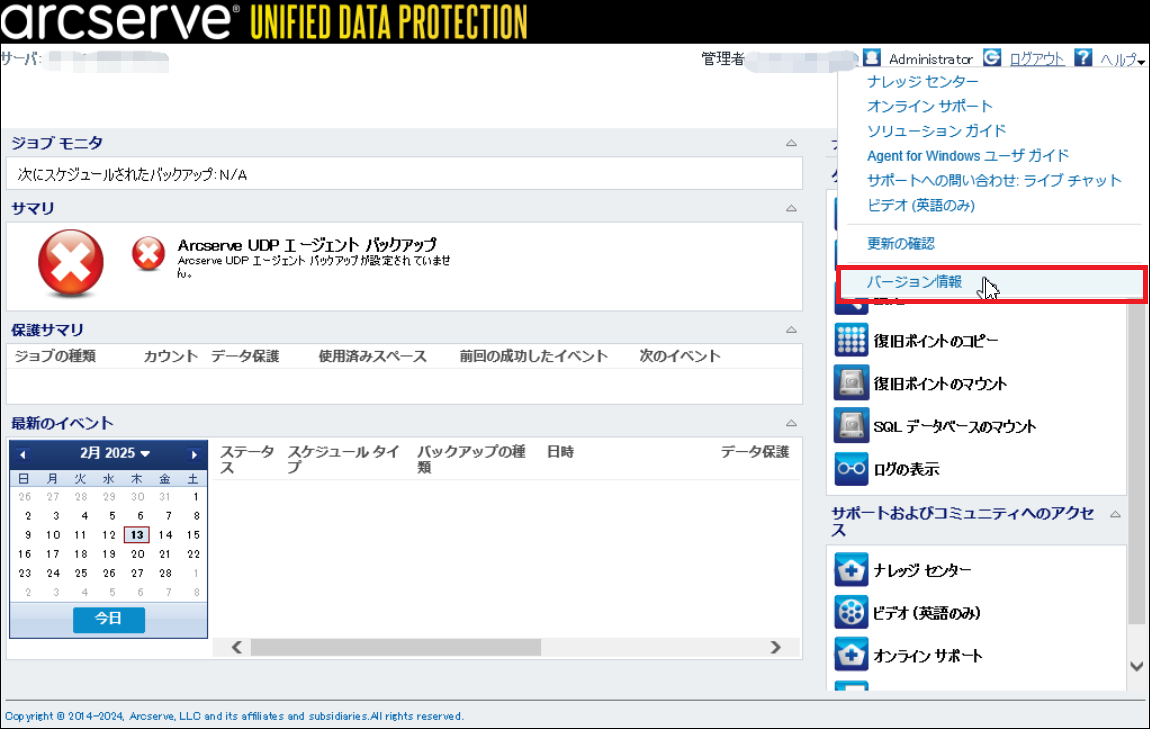Click ジョブの種類 column header

[55, 356]
